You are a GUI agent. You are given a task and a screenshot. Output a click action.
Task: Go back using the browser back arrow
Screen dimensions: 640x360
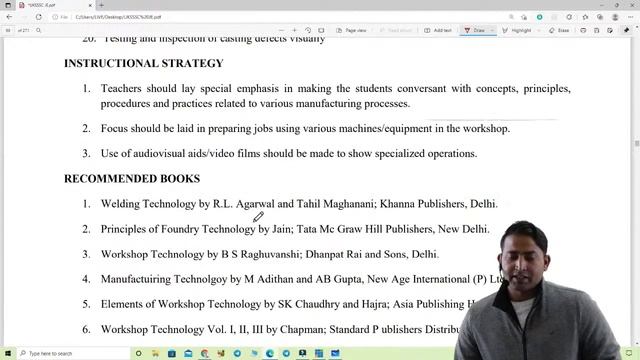pos(9,17)
